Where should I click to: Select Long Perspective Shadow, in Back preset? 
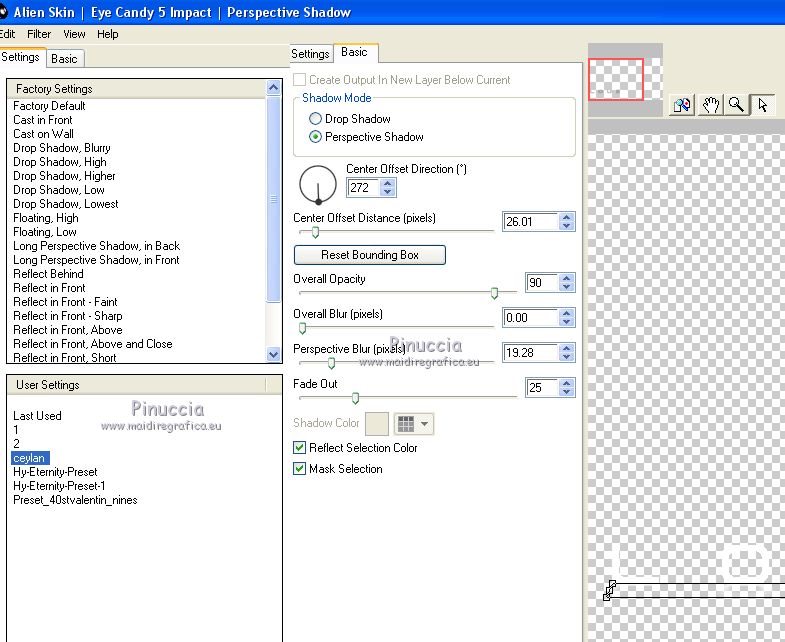click(96, 246)
